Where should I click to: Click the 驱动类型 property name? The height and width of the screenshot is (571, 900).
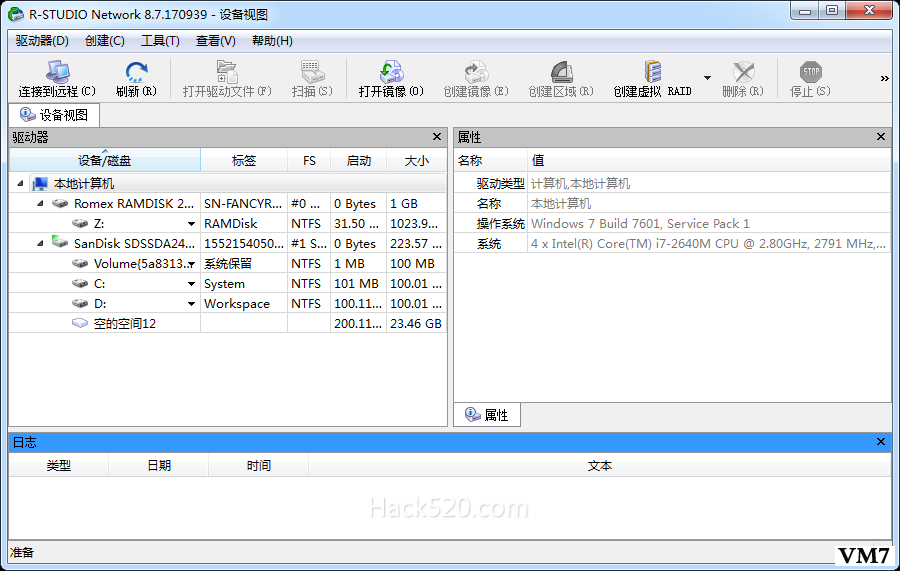pyautogui.click(x=501, y=184)
